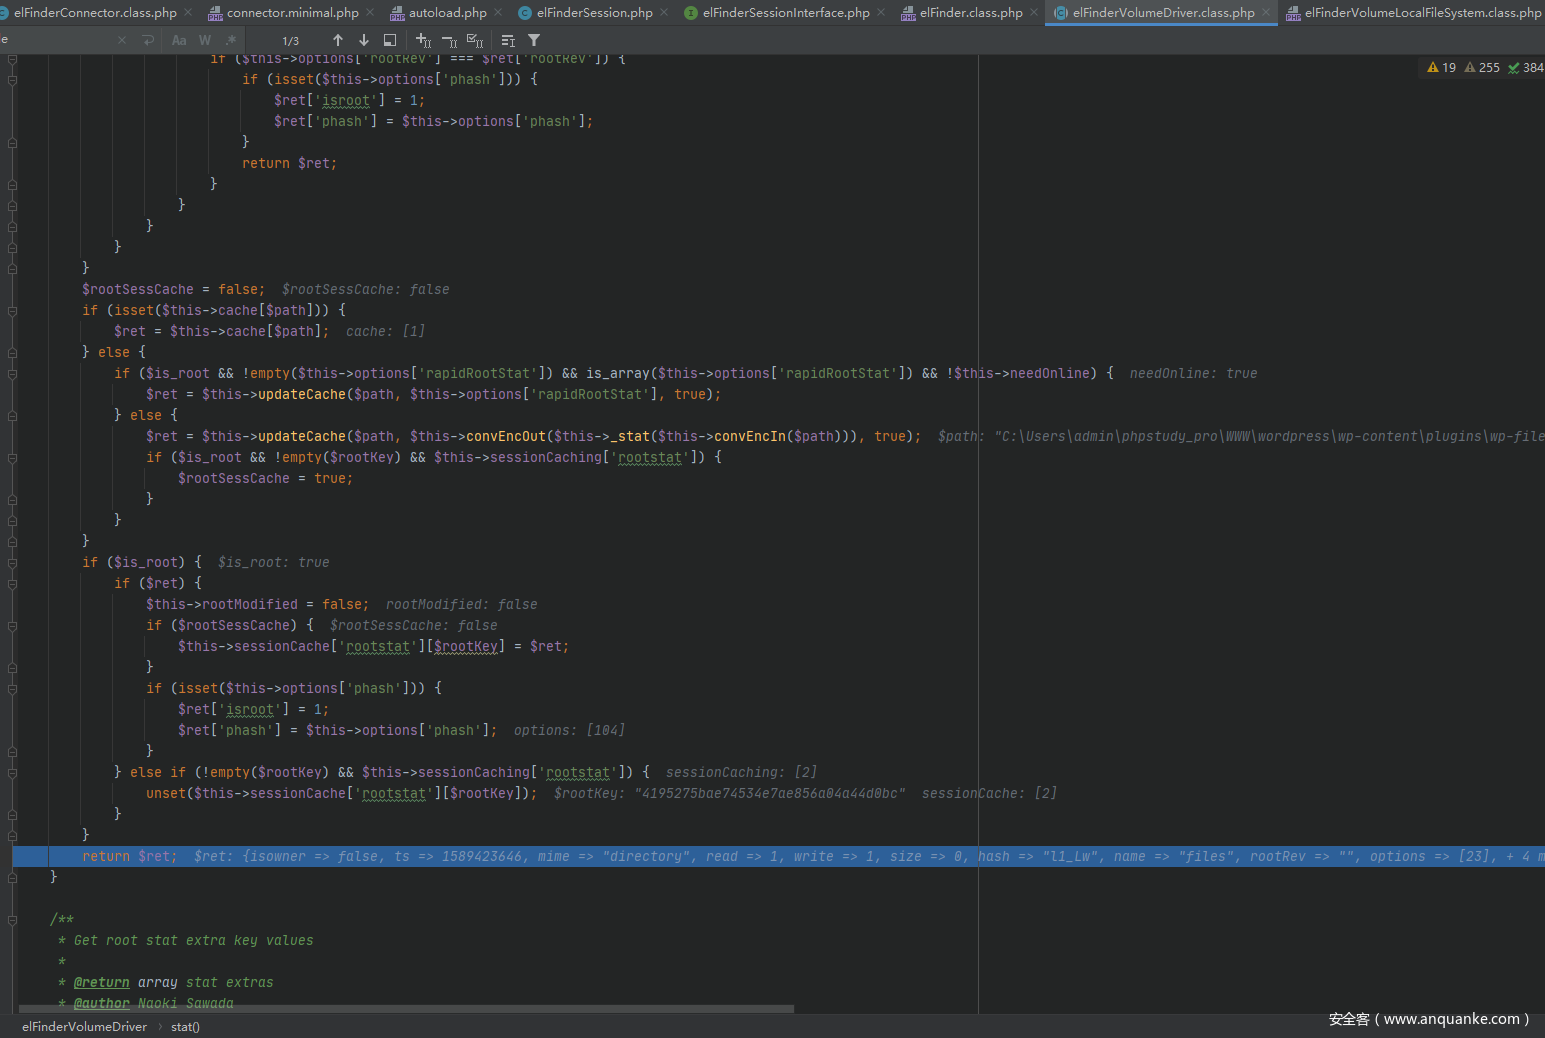Viewport: 1545px width, 1038px height.
Task: Toggle whole Words (W) search option
Action: [205, 40]
